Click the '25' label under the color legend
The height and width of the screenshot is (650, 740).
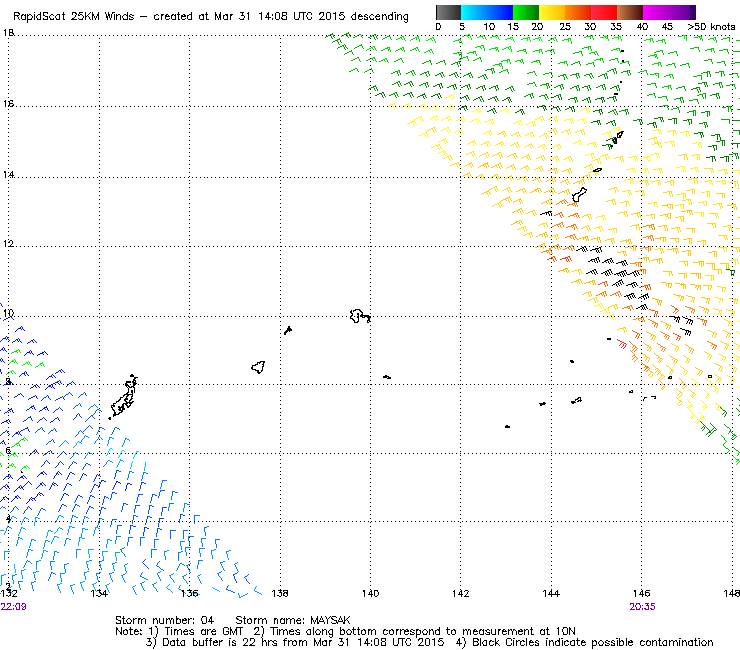click(565, 27)
